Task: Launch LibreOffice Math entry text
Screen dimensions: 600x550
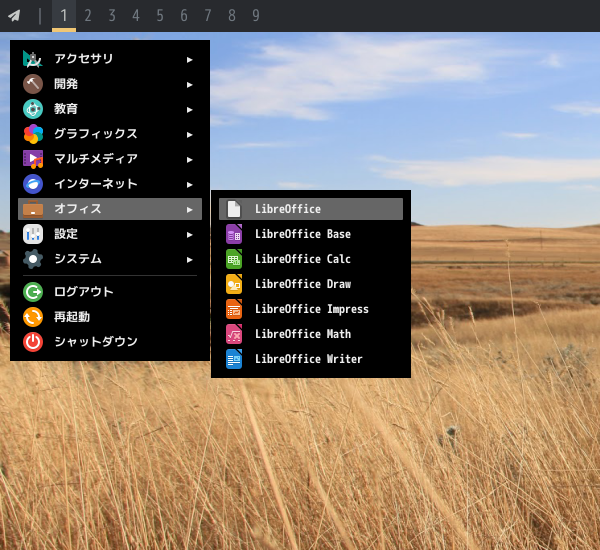Action: [x=303, y=334]
